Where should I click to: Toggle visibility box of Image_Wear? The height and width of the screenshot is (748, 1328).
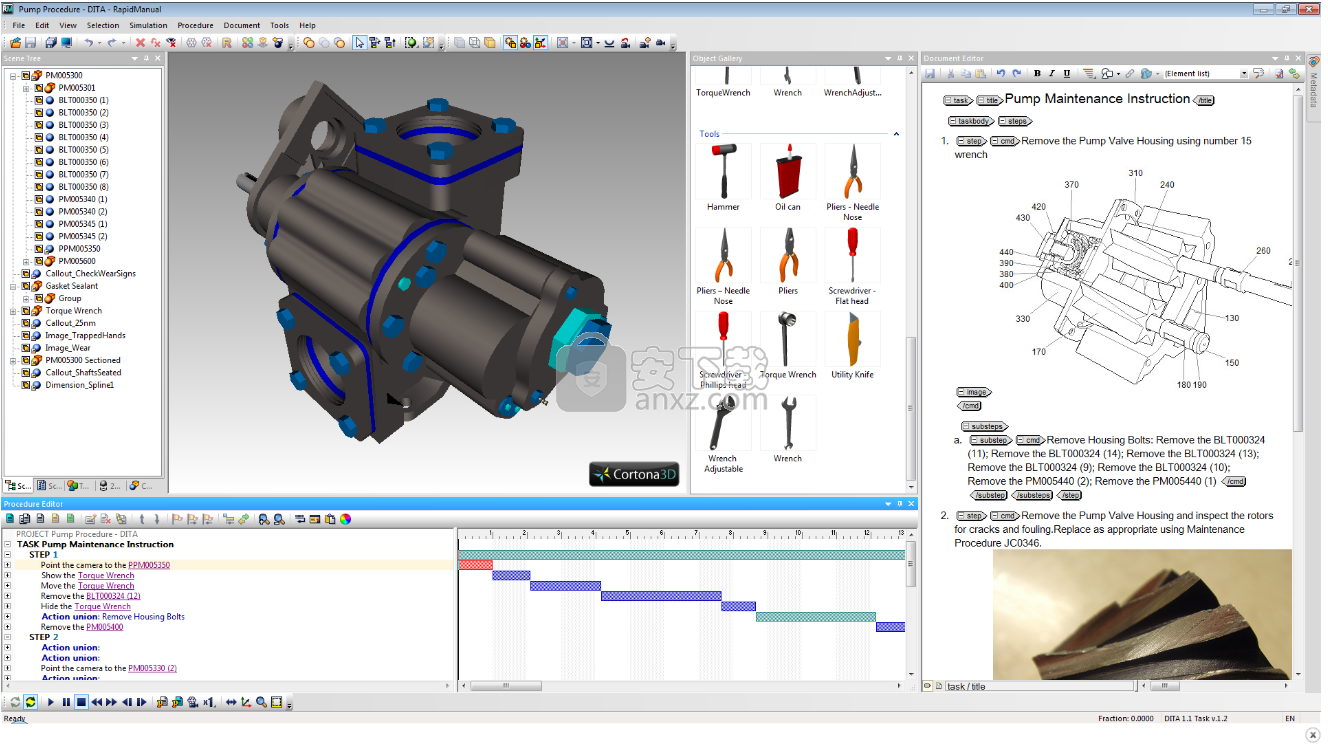click(26, 348)
